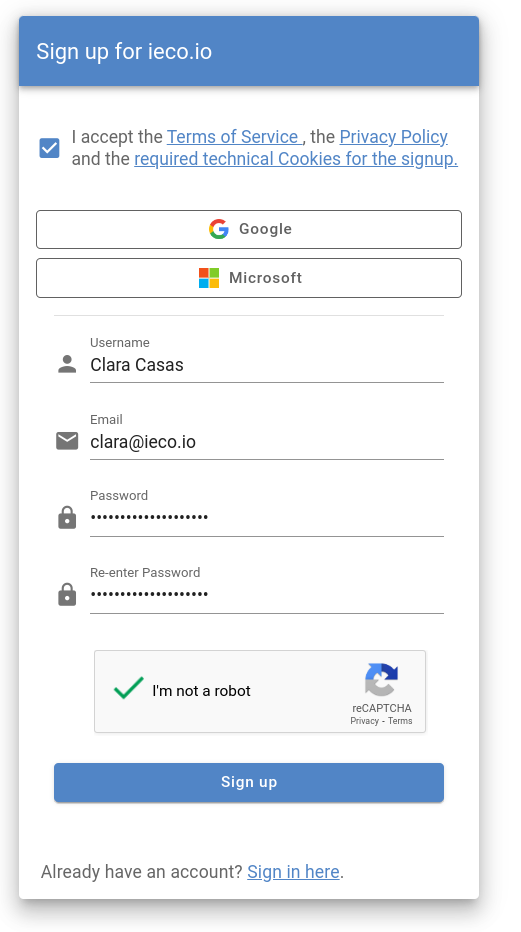Uncheck the accept terms checkbox
The image size is (521, 932).
click(49, 148)
